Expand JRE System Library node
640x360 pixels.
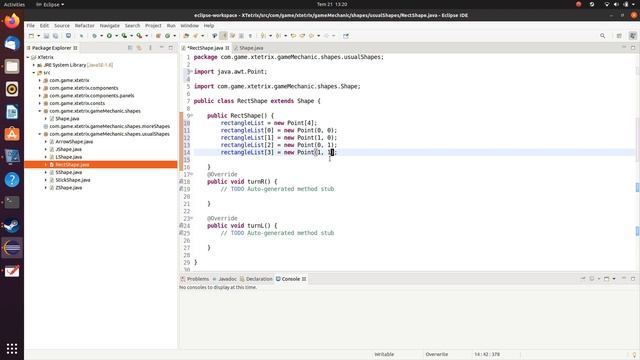[x=34, y=65]
